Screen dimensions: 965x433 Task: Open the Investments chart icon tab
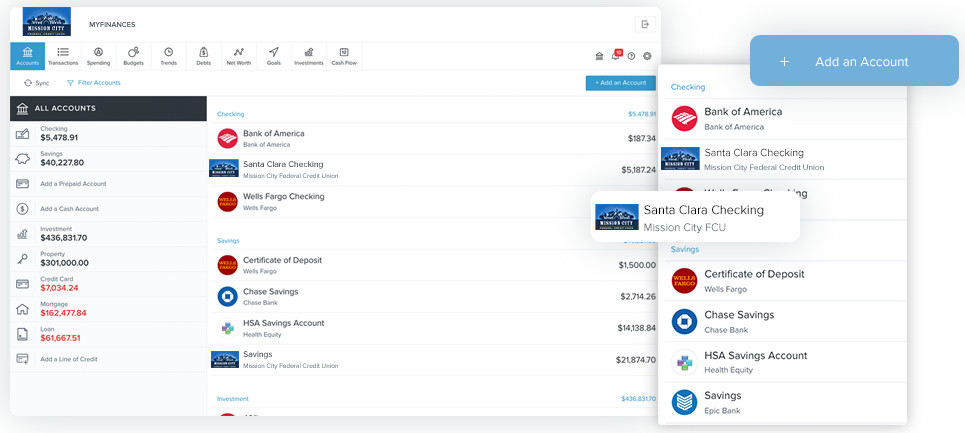(309, 56)
